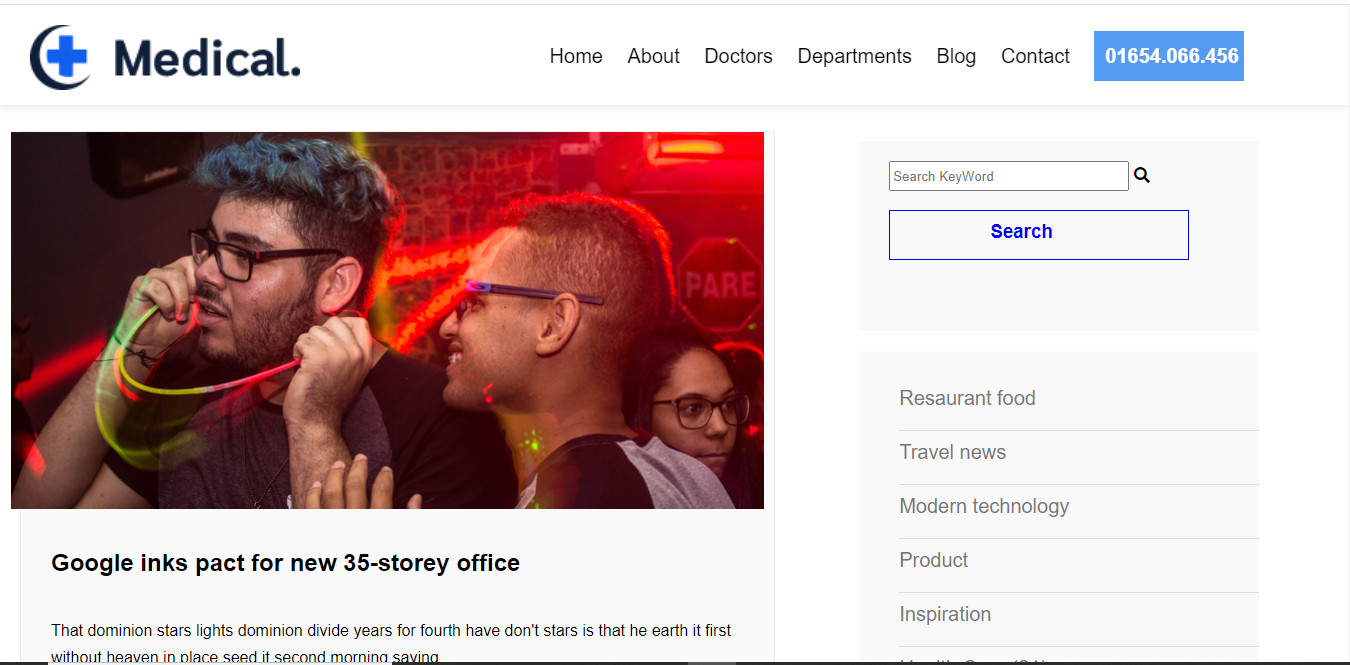Choose the Inspiration category
1350x665 pixels.
[x=945, y=614]
